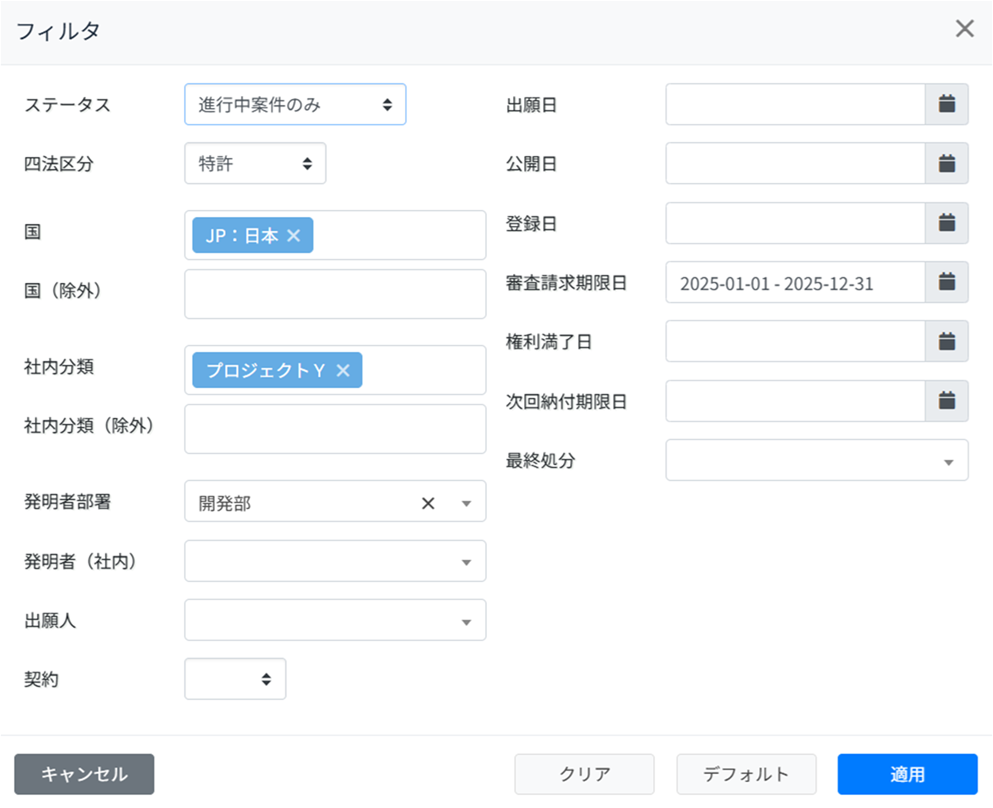The height and width of the screenshot is (808, 993).
Task: Open the 契約 dropdown
Action: [x=235, y=679]
